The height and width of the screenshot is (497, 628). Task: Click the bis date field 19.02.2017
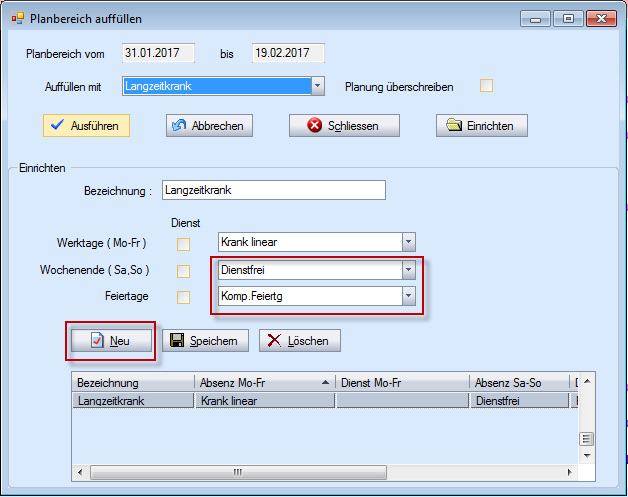coord(288,53)
